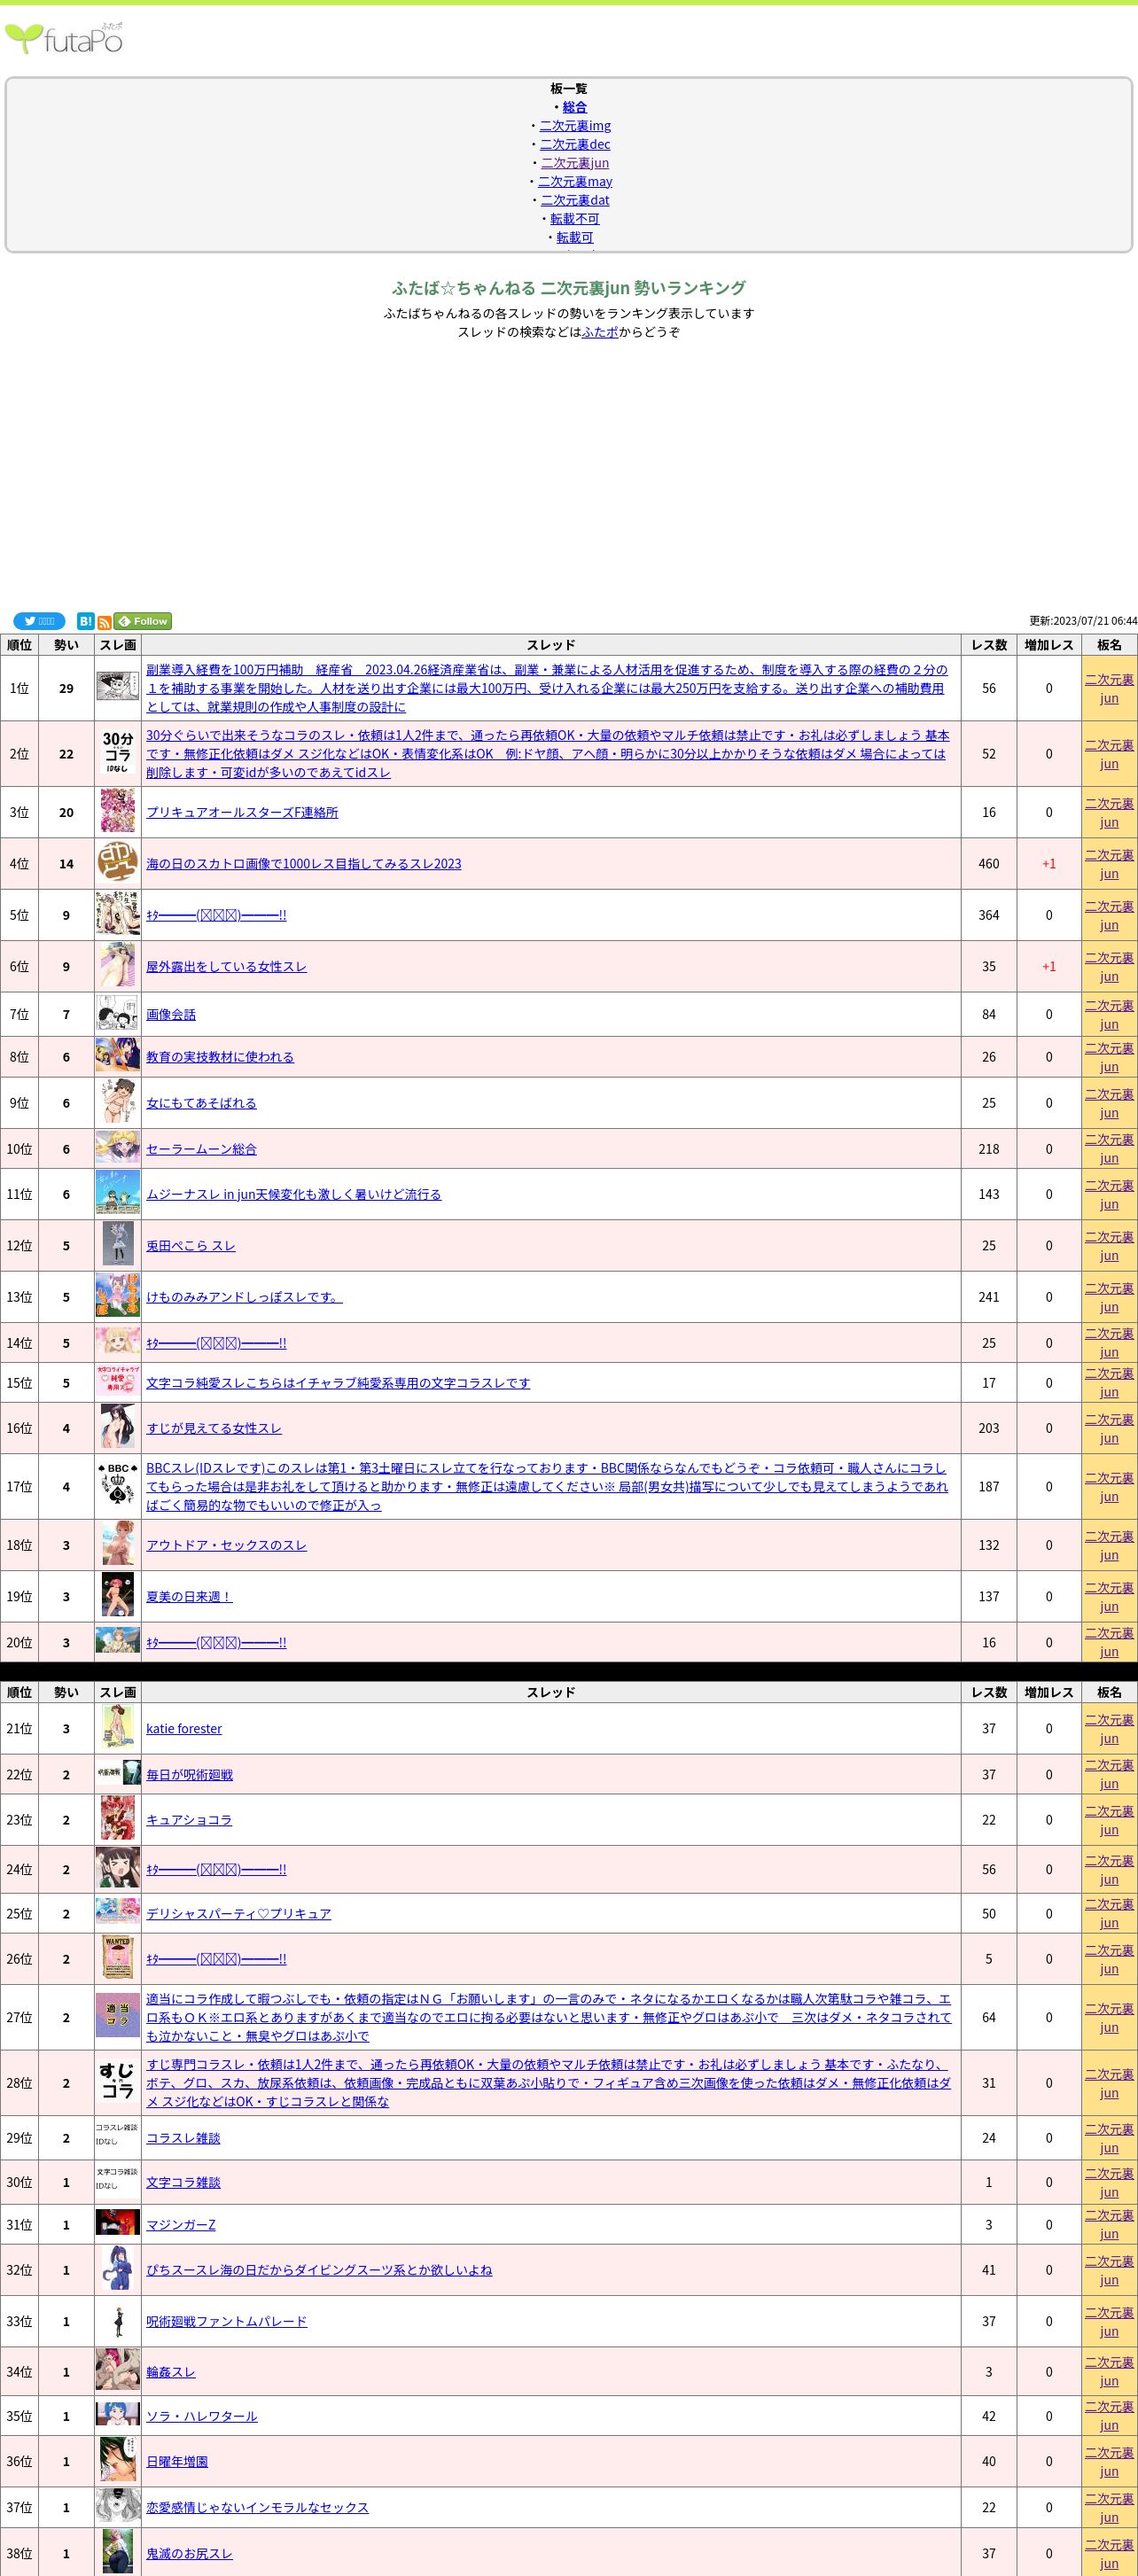Click the 増加レス header of the first table
This screenshot has height=2576, width=1138.
point(1049,645)
